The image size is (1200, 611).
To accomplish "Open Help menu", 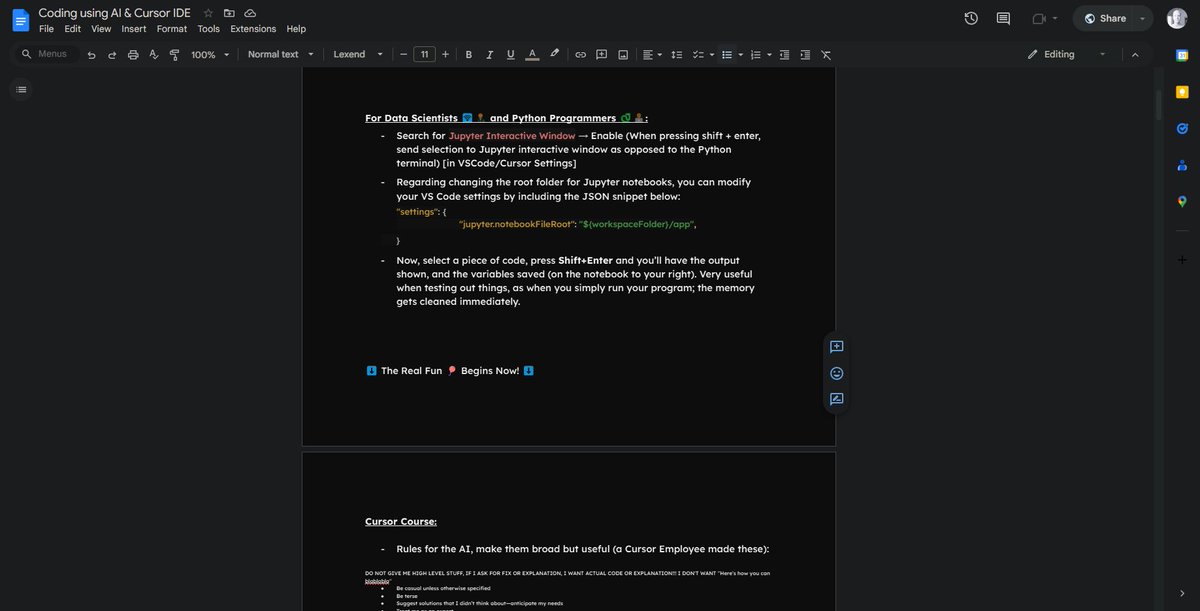I will point(296,29).
